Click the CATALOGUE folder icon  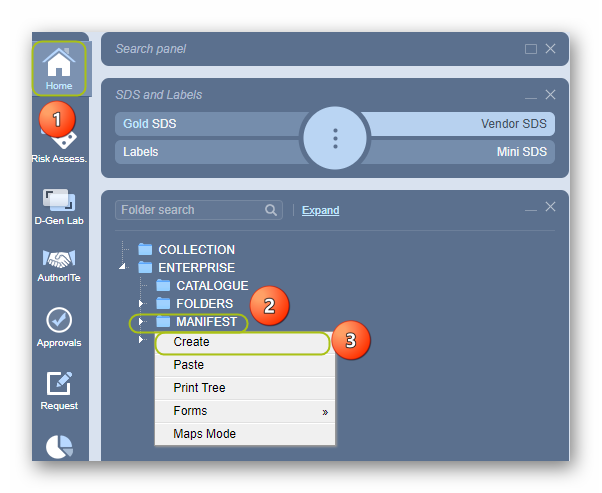pyautogui.click(x=163, y=285)
